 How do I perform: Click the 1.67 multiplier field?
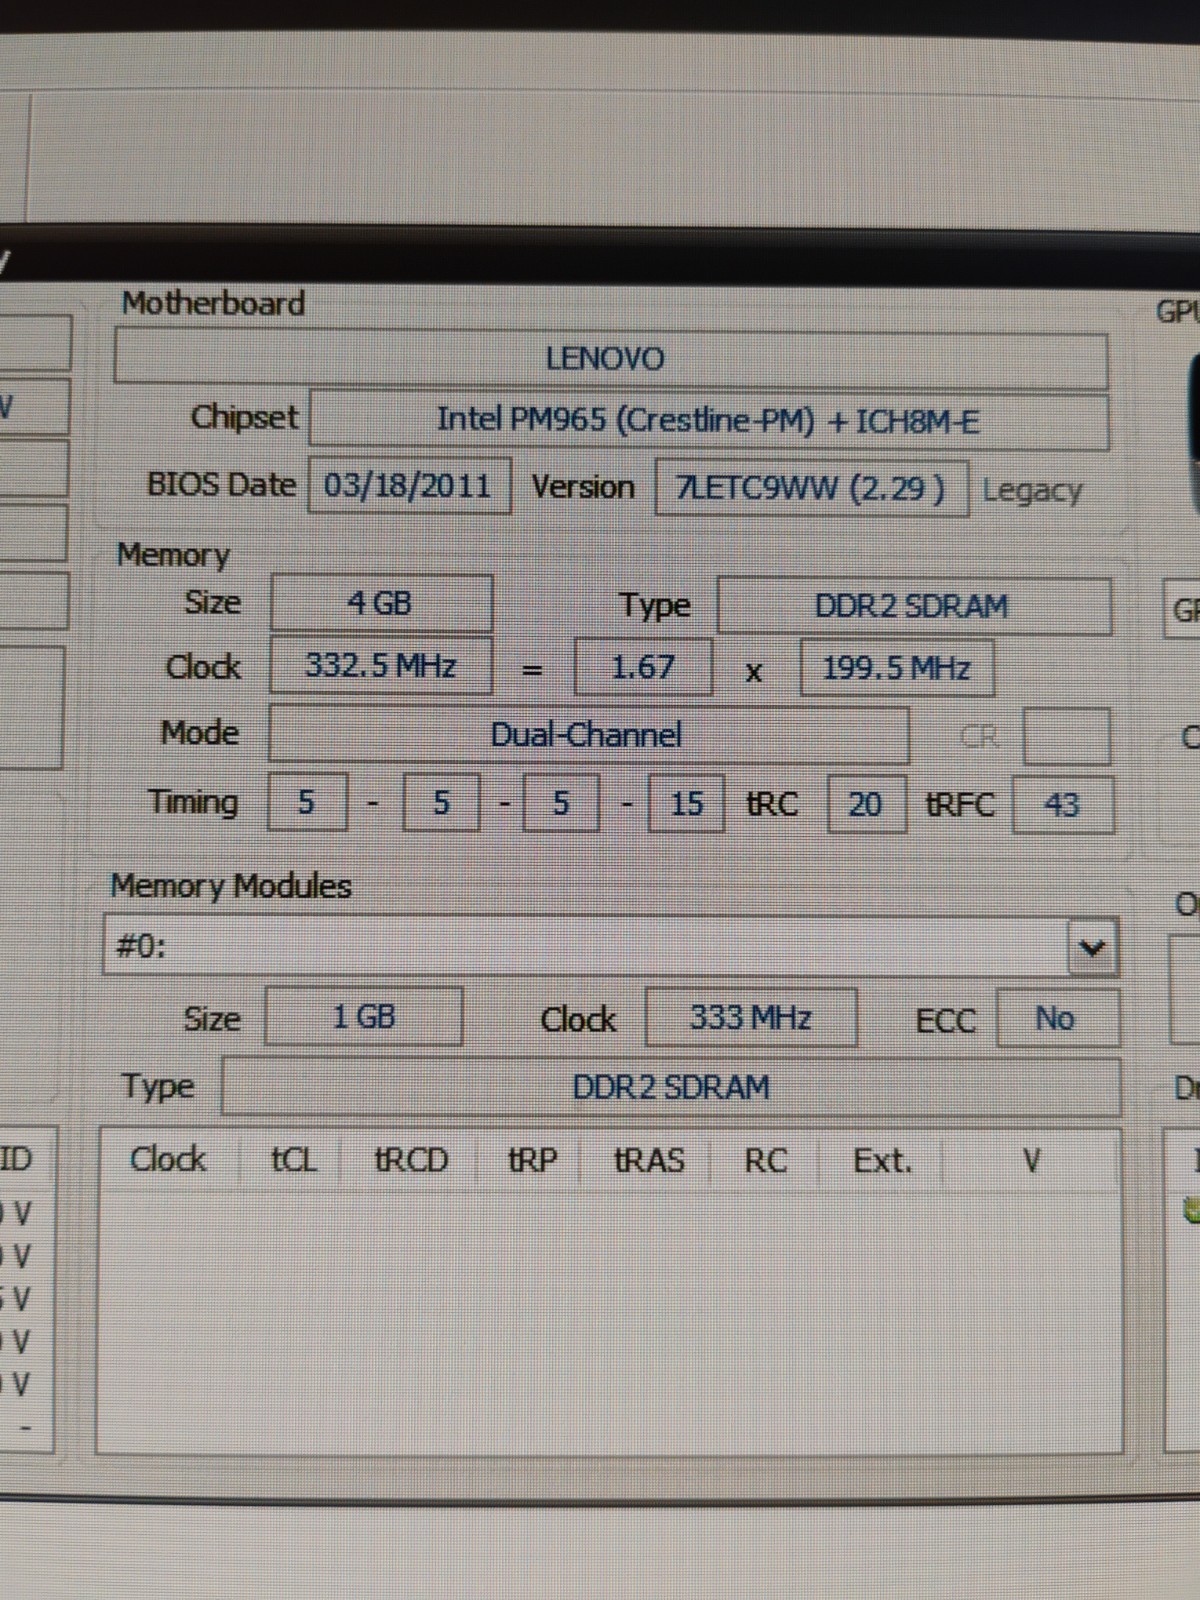point(643,667)
